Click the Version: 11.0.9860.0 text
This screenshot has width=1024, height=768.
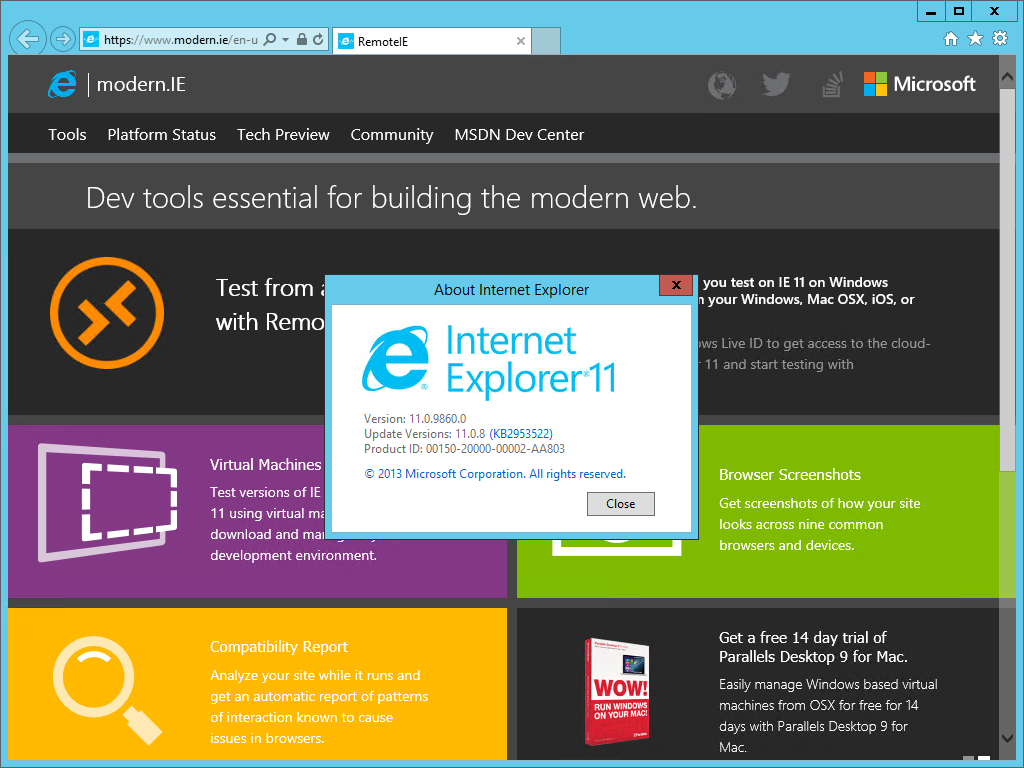[415, 419]
